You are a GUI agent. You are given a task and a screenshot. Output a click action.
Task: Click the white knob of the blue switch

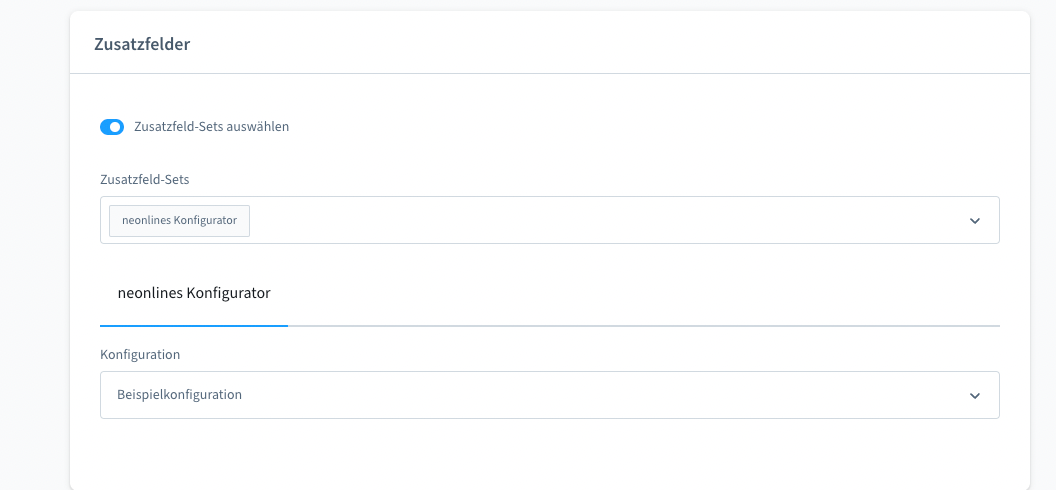[116, 127]
